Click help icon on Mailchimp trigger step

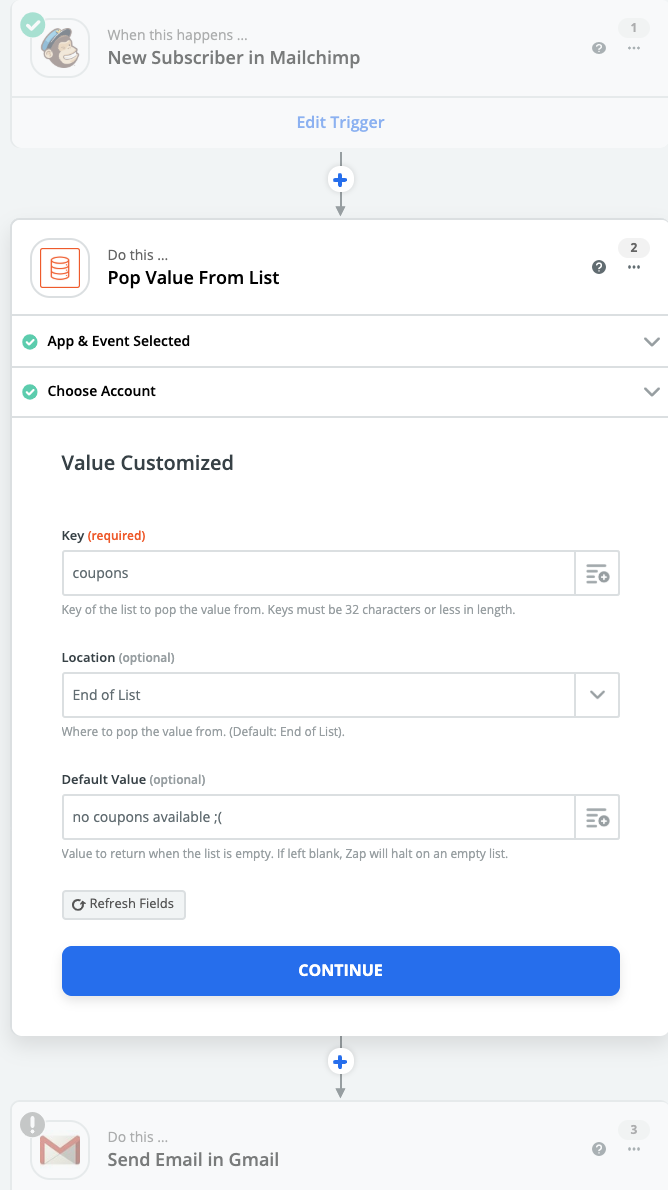tap(599, 48)
